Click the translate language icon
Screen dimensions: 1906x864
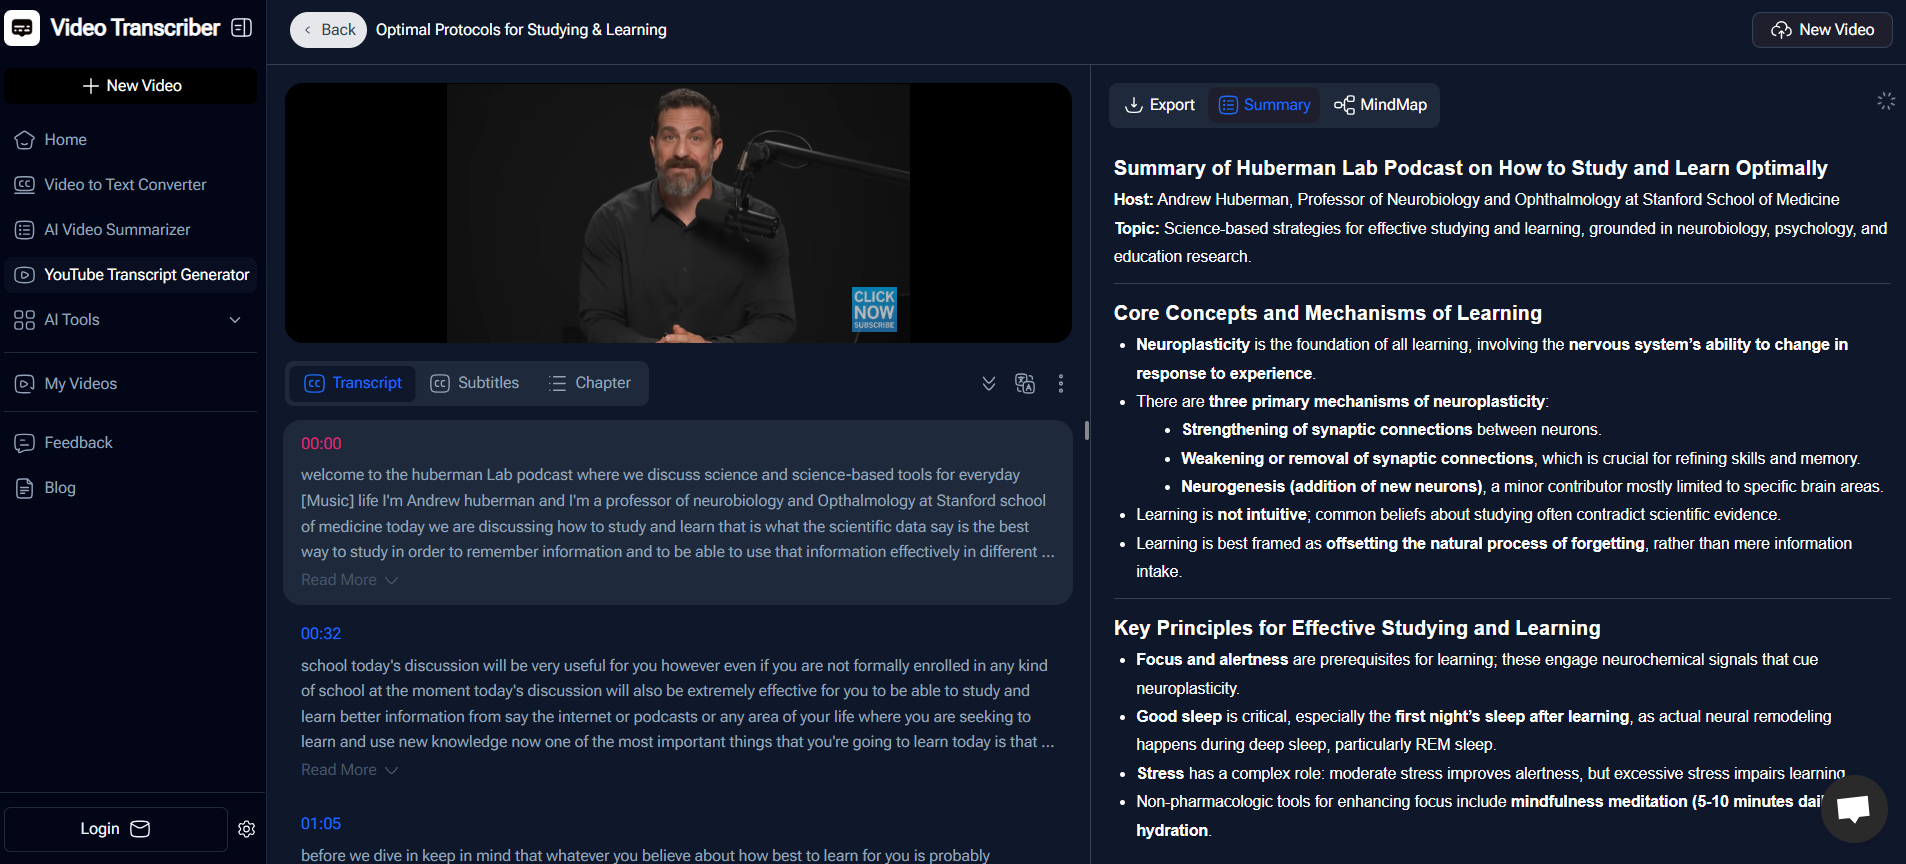click(1024, 383)
